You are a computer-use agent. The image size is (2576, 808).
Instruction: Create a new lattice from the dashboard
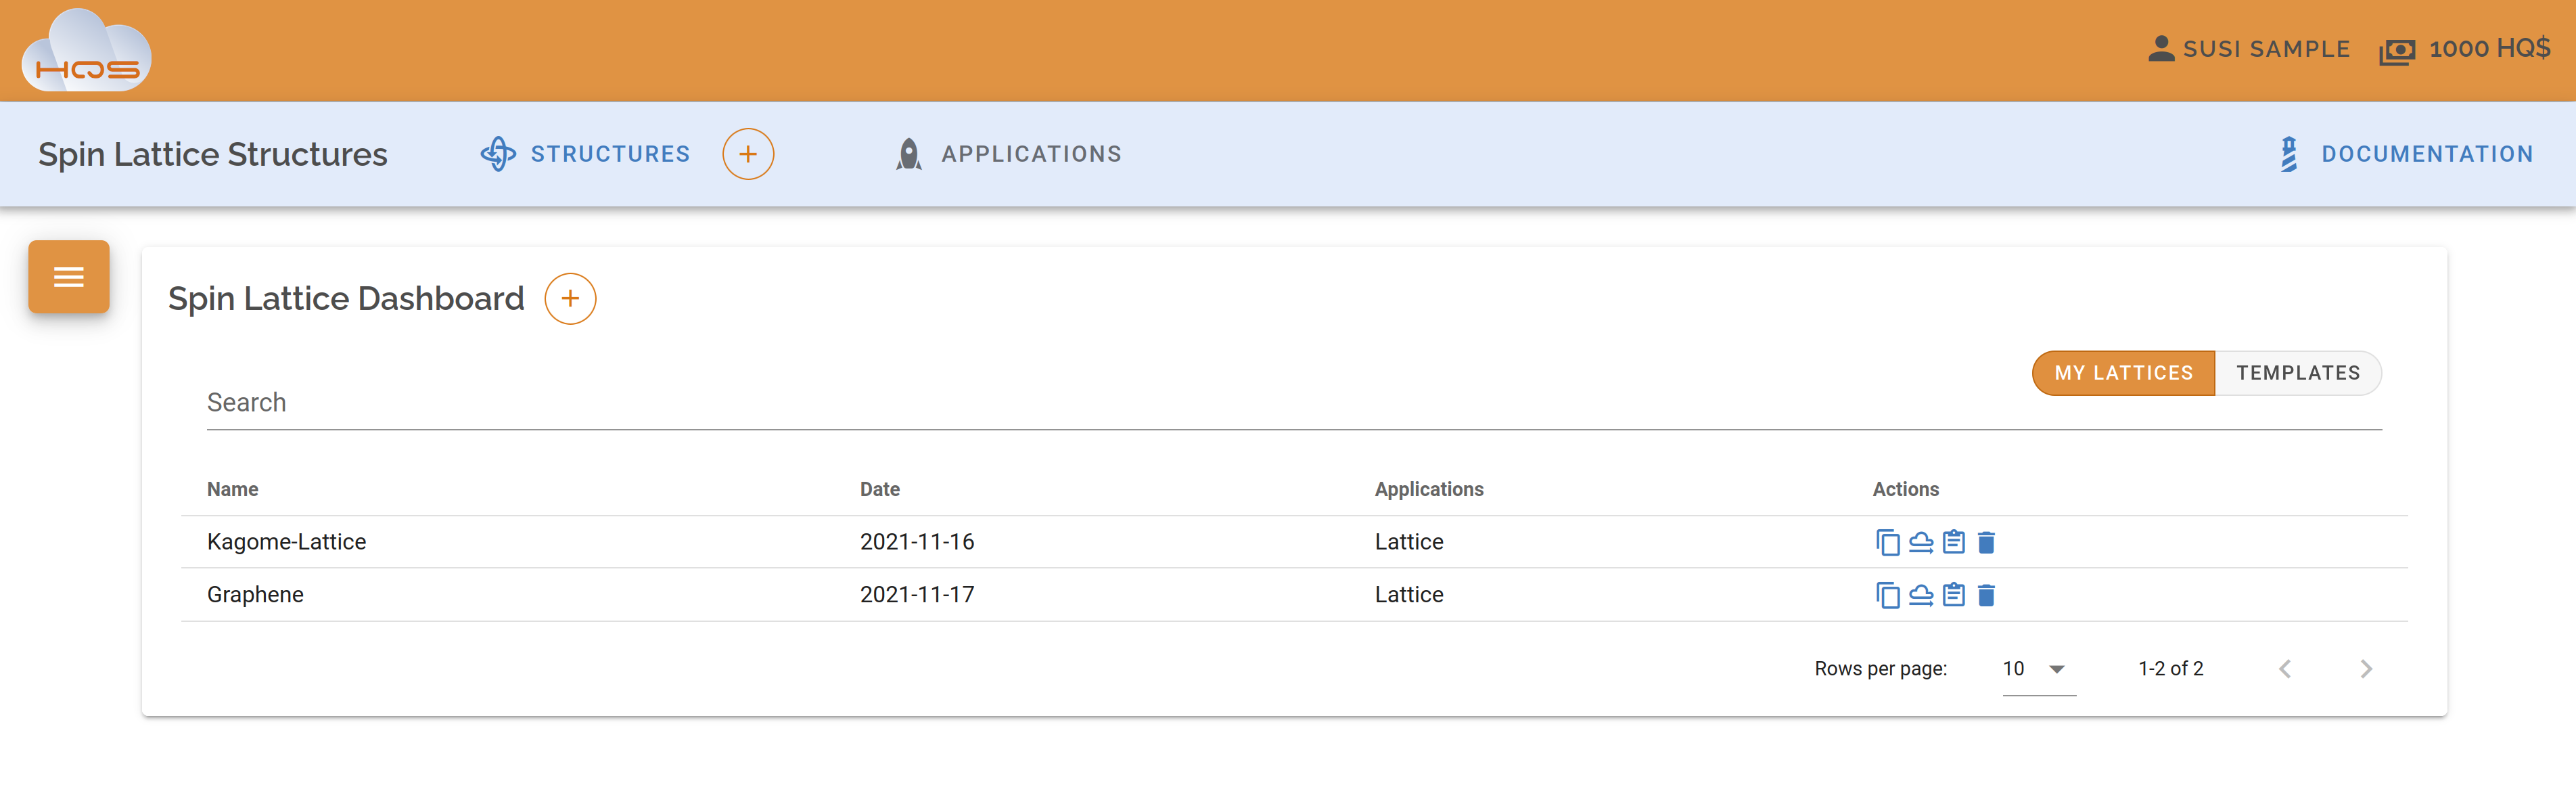(x=570, y=298)
